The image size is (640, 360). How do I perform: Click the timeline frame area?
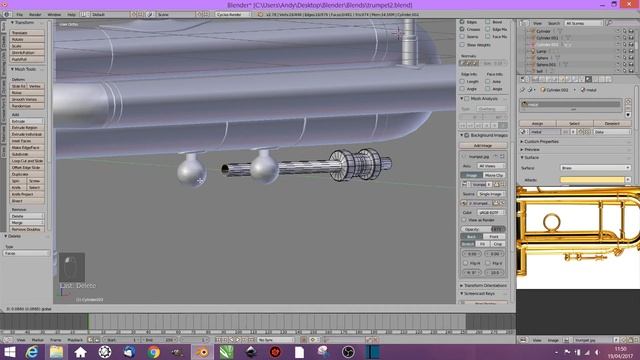coord(257,321)
